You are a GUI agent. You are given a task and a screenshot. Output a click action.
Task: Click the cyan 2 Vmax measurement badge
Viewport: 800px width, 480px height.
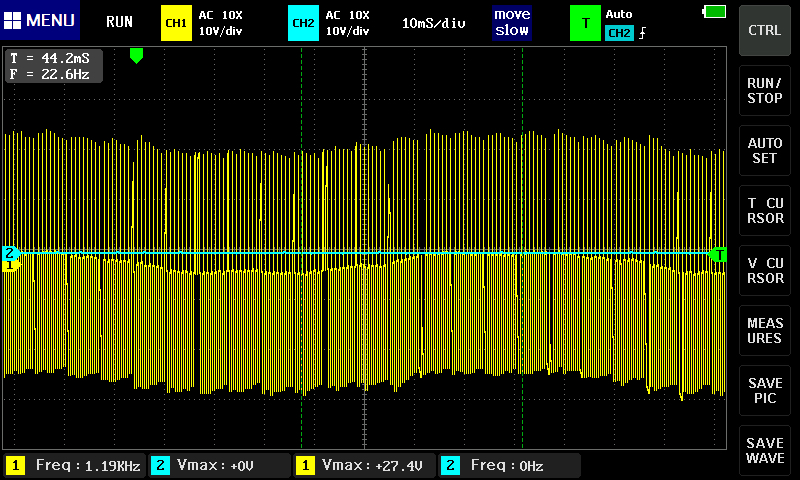click(x=160, y=465)
